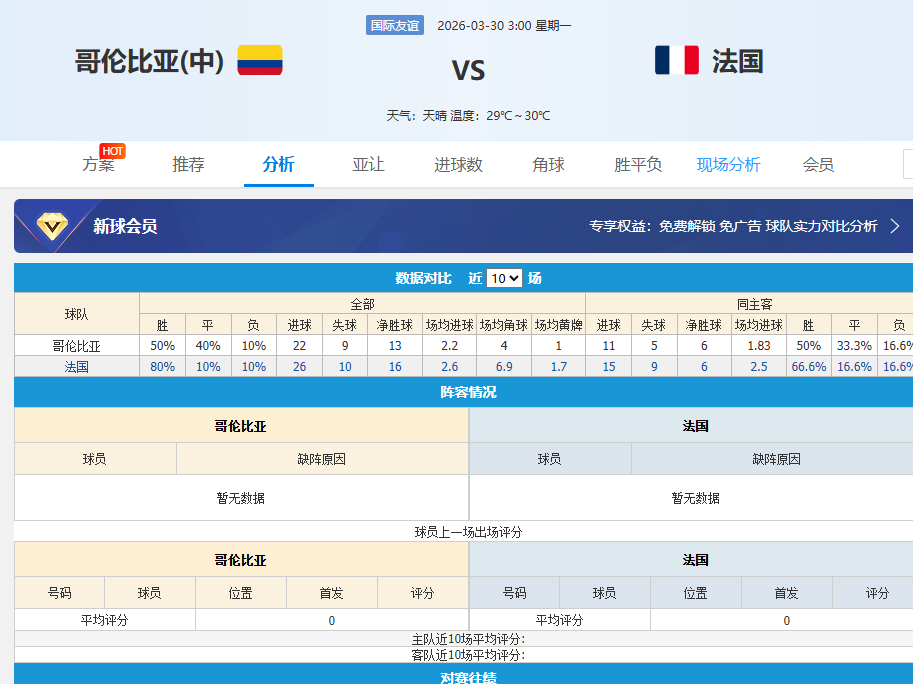This screenshot has height=684, width=913.
Task: Click the 国际友谊 league badge
Action: [395, 26]
